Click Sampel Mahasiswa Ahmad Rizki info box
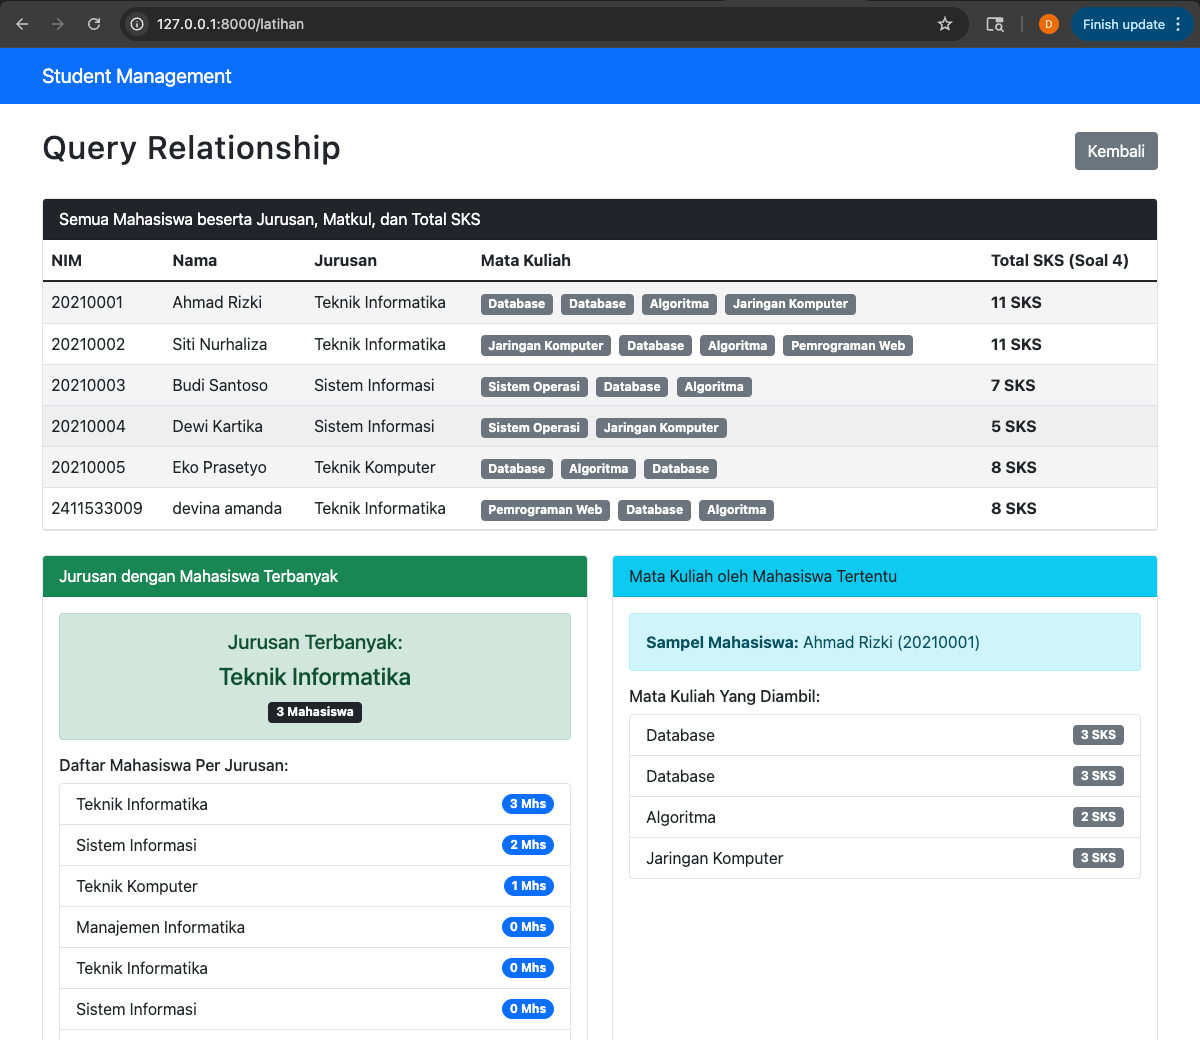 click(x=885, y=642)
